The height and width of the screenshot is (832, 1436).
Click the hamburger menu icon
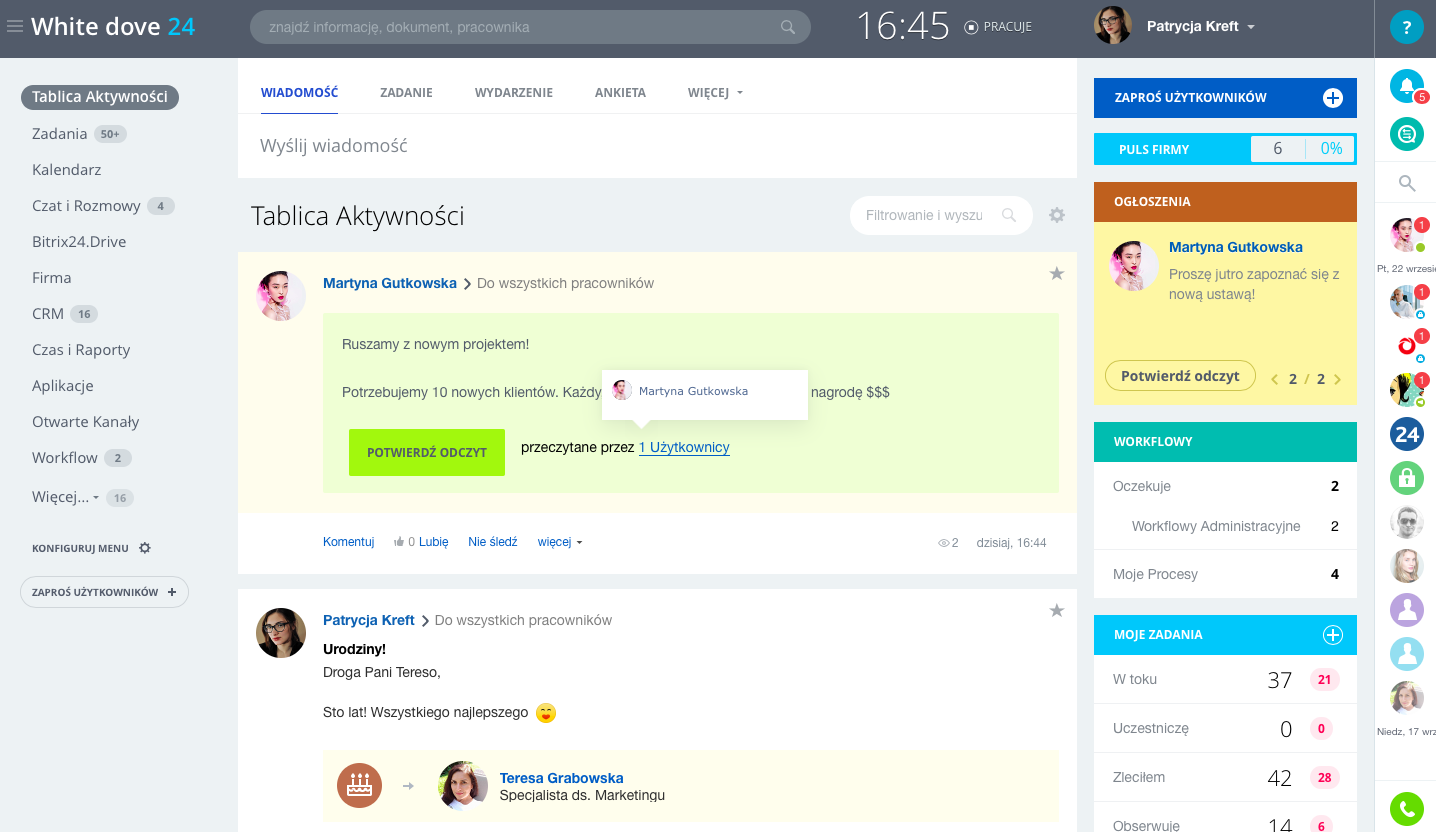(x=15, y=27)
